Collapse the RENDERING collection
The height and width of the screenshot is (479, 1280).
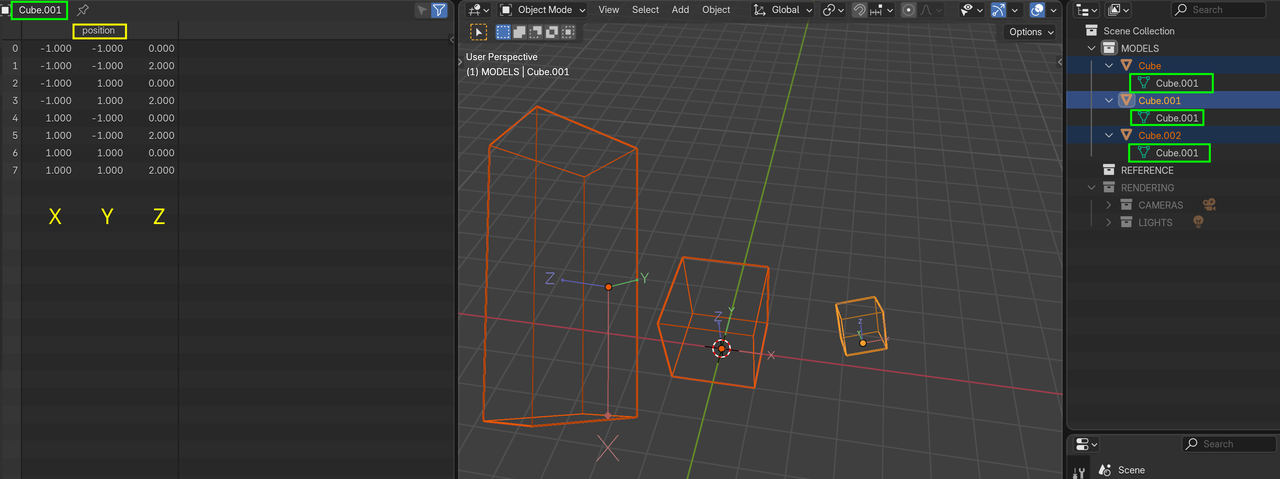pyautogui.click(x=1091, y=187)
